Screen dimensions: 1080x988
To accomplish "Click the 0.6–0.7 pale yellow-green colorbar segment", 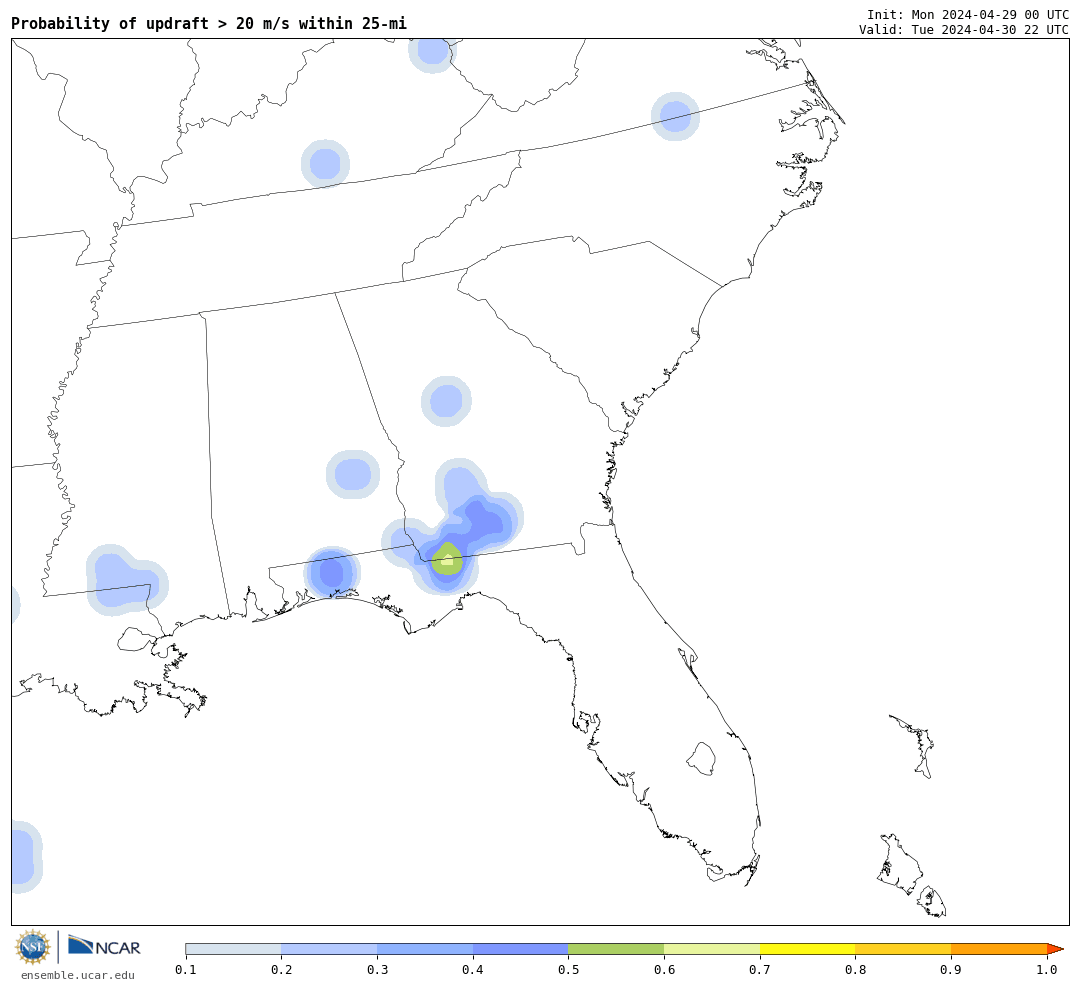I will pyautogui.click(x=712, y=949).
